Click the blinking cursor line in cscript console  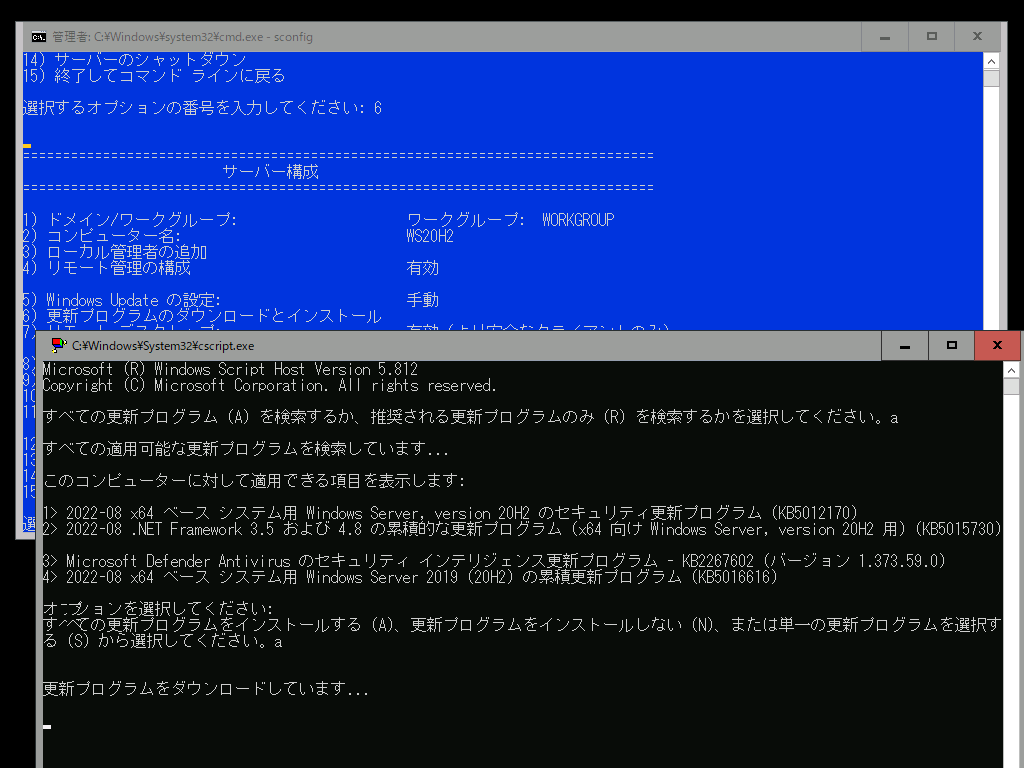click(x=47, y=727)
